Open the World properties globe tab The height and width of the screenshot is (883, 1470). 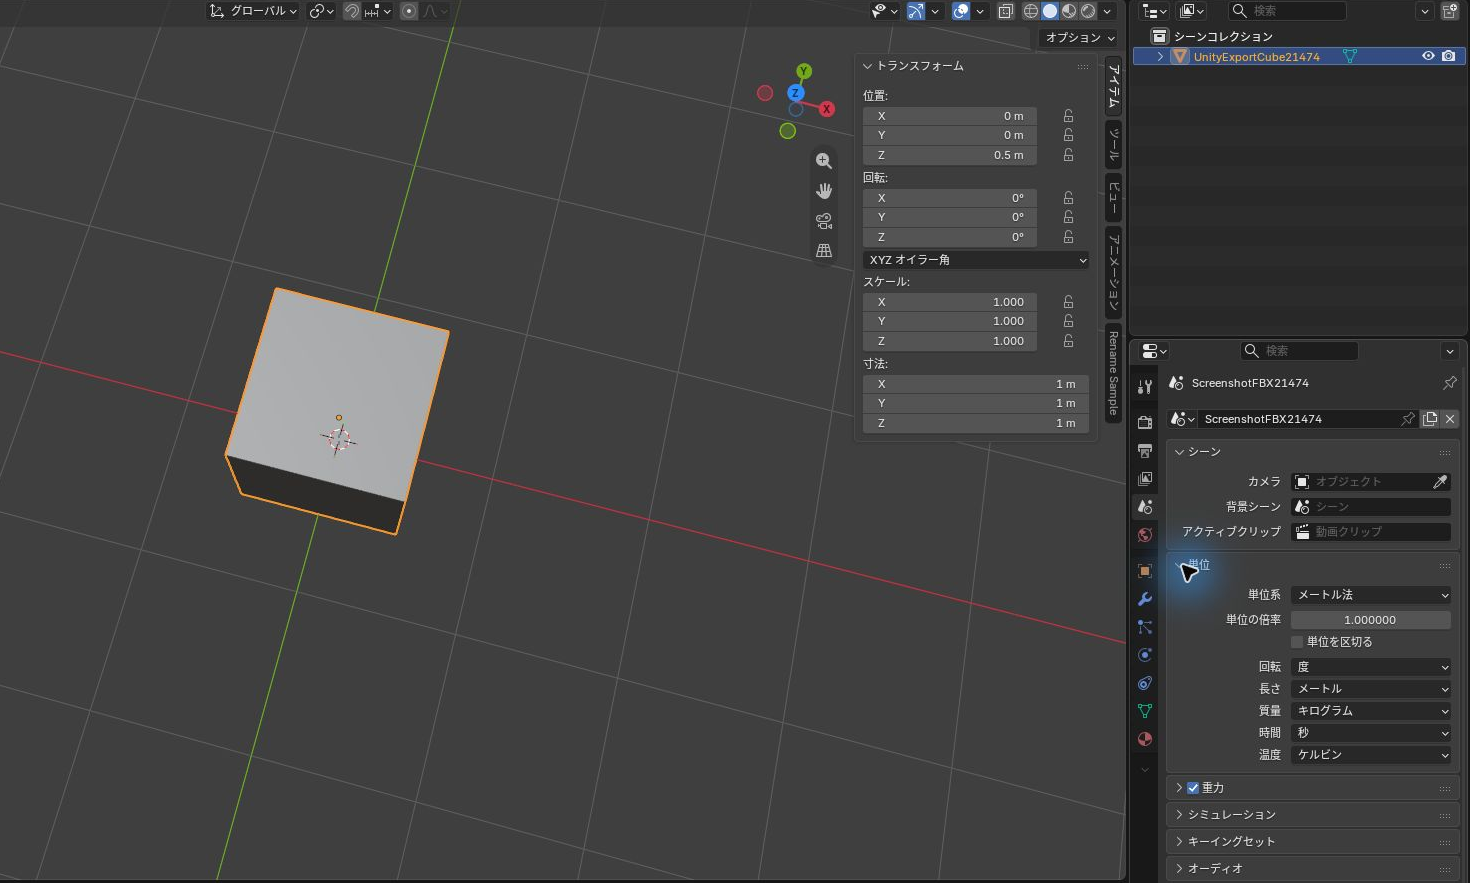pos(1145,535)
